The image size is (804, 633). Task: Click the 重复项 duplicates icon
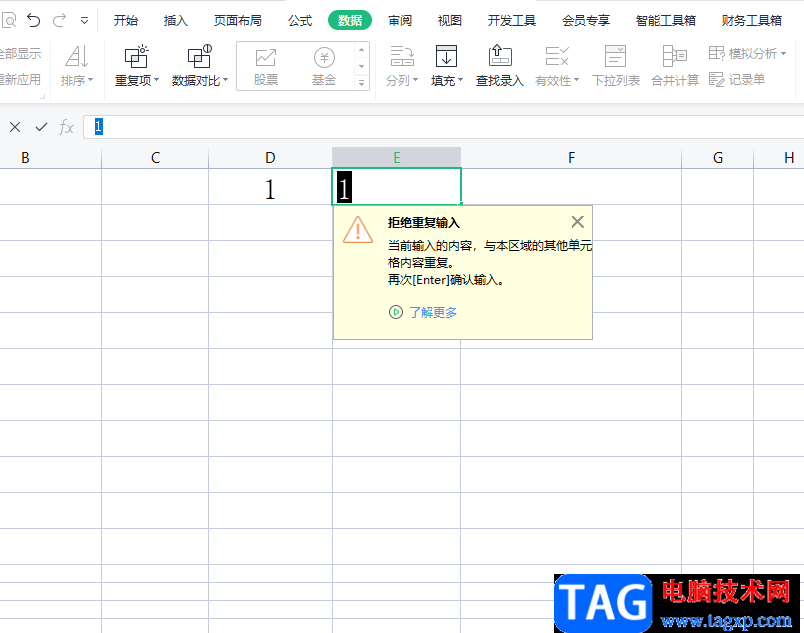[136, 56]
